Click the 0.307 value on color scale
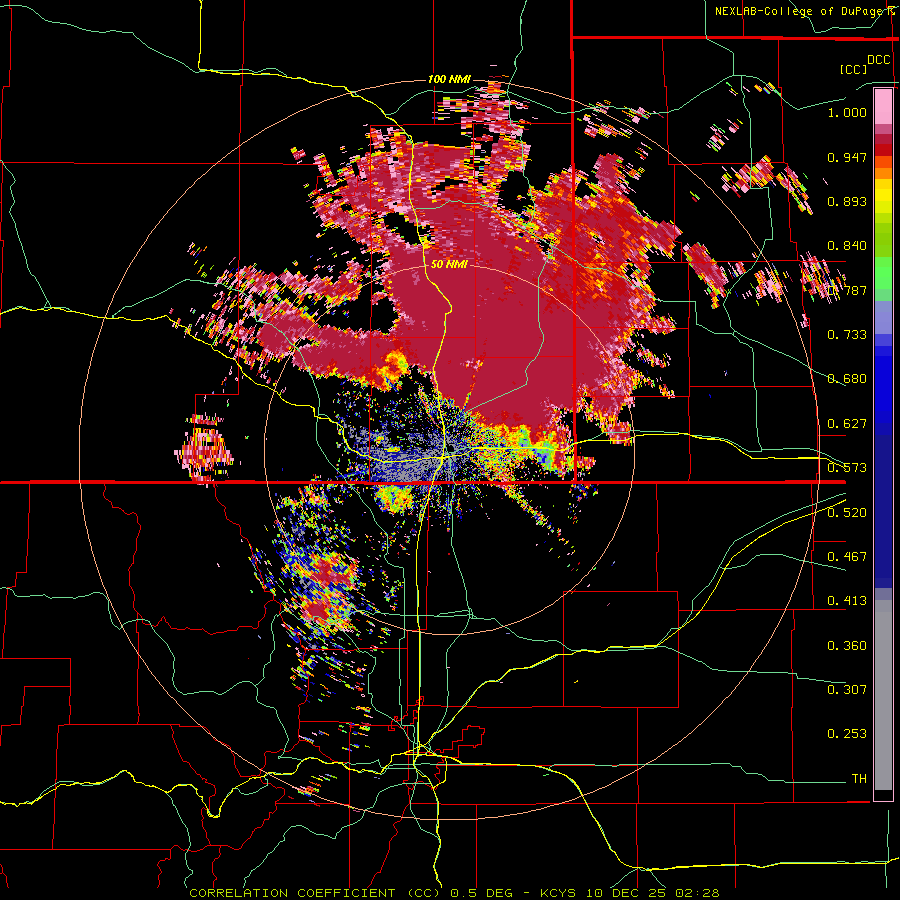The width and height of the screenshot is (900, 900). pyautogui.click(x=847, y=690)
